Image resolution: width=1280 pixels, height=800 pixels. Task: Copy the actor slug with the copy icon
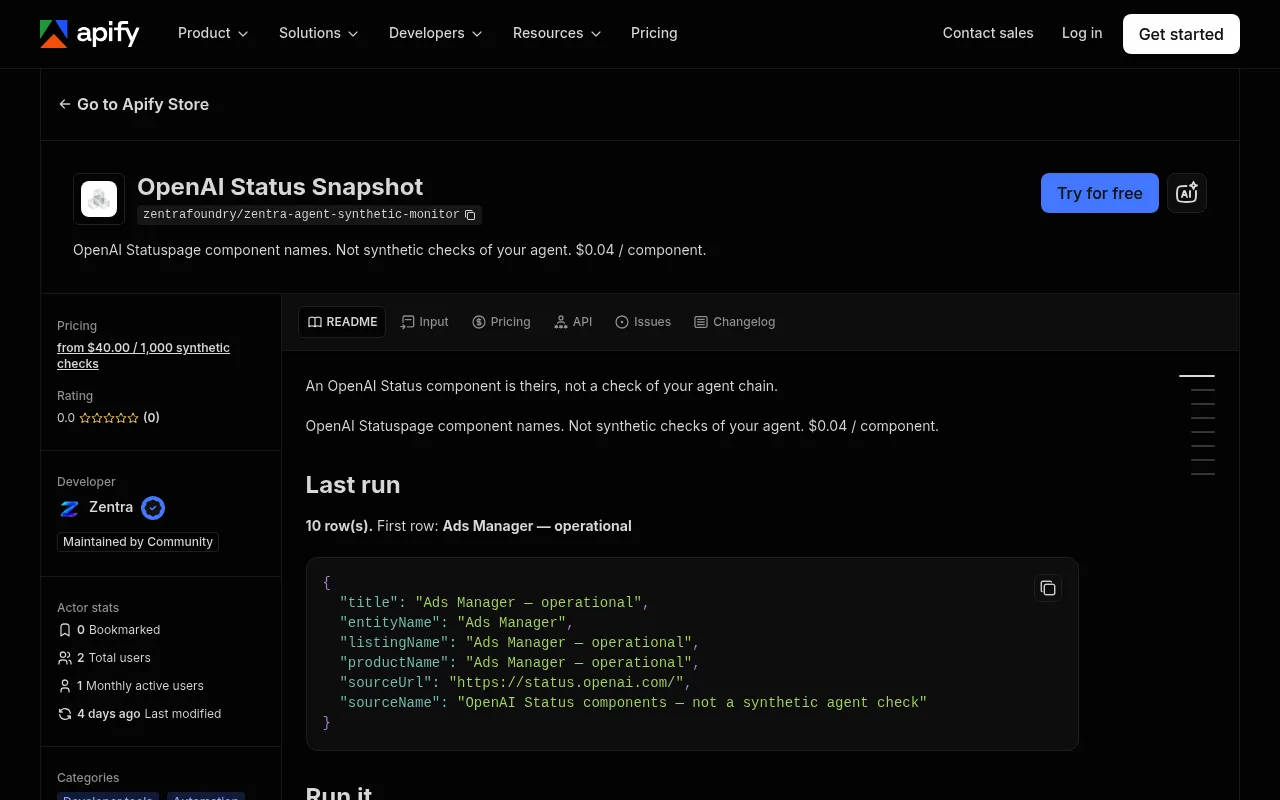point(470,215)
